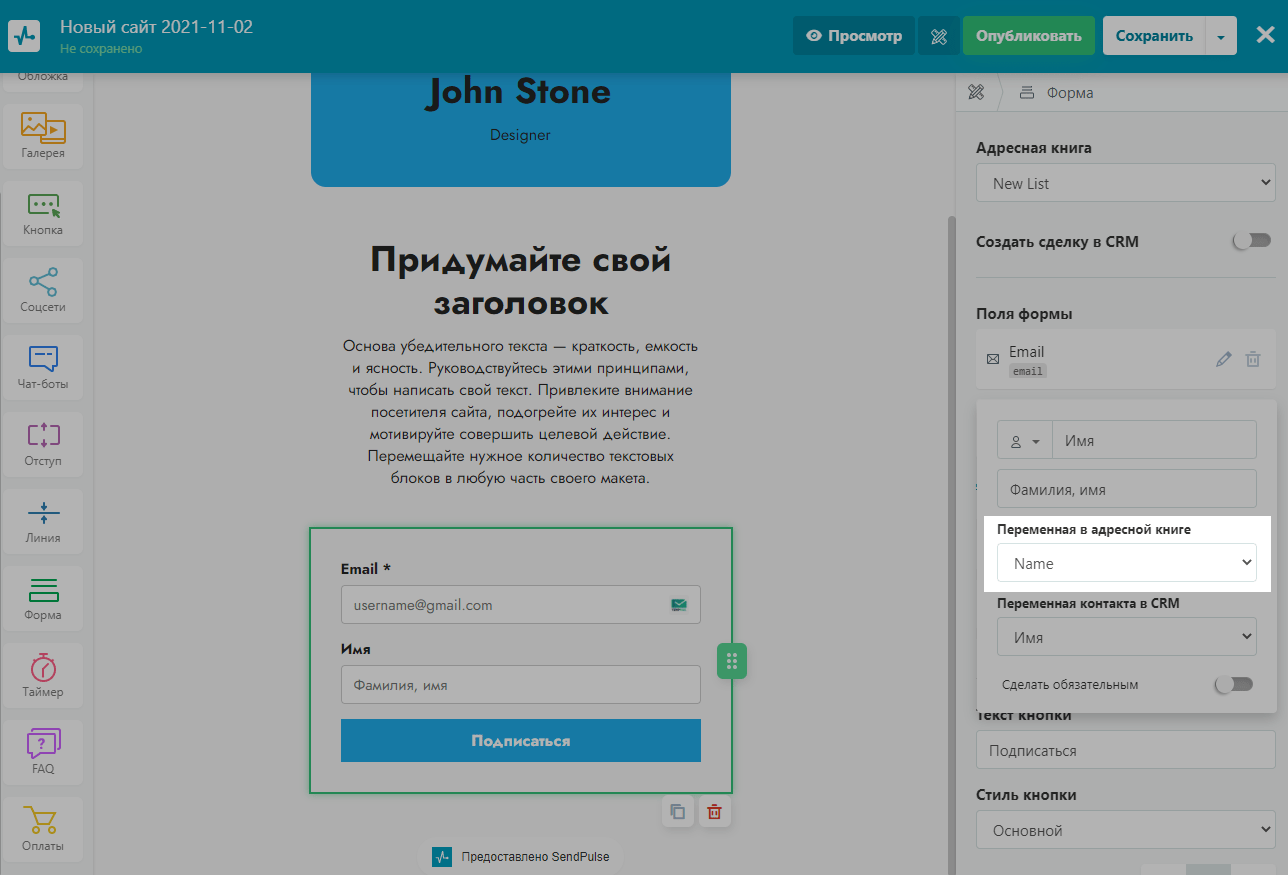Open the CRM contact variable dropdown
This screenshot has height=875, width=1288.
tap(1126, 637)
